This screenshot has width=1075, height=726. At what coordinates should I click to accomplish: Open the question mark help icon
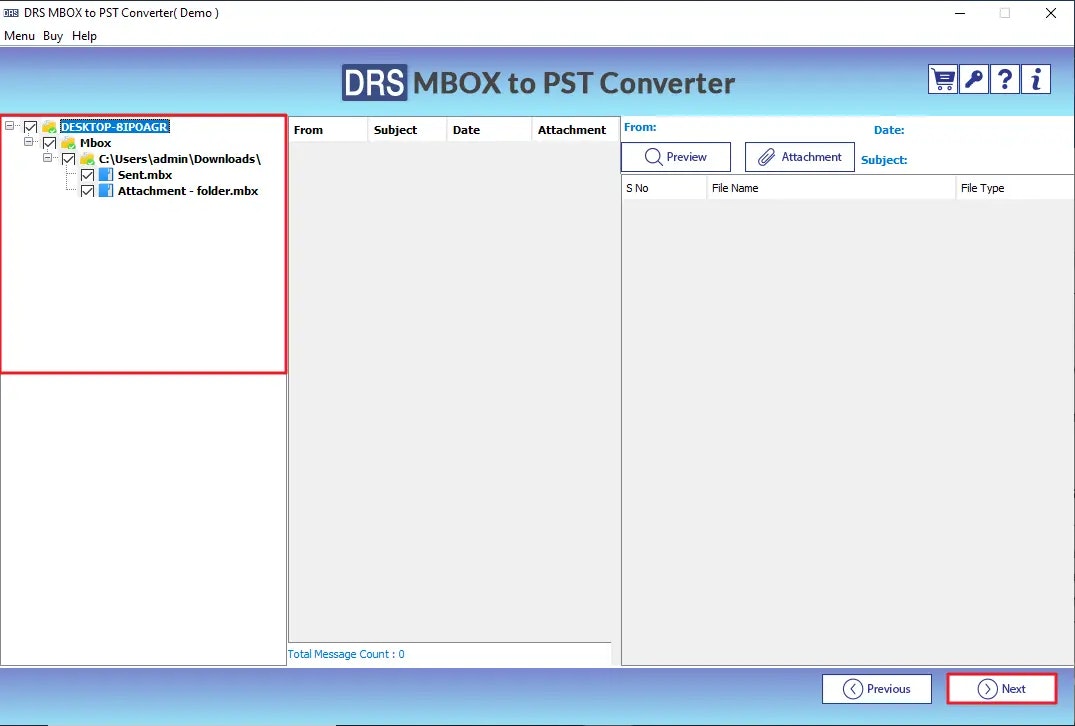pyautogui.click(x=1004, y=80)
